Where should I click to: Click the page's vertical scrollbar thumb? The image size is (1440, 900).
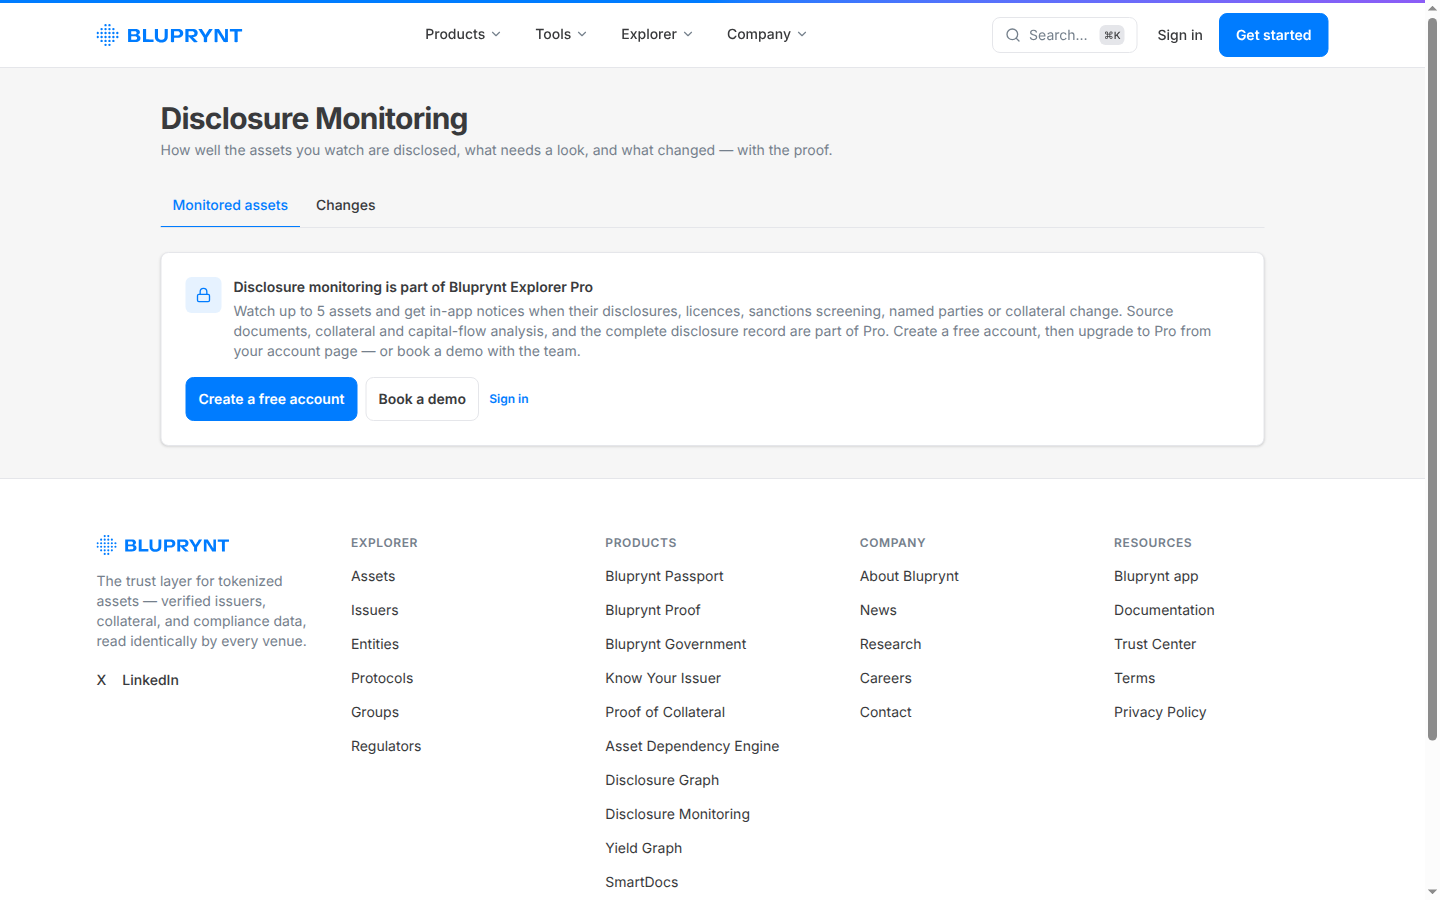pyautogui.click(x=1432, y=379)
